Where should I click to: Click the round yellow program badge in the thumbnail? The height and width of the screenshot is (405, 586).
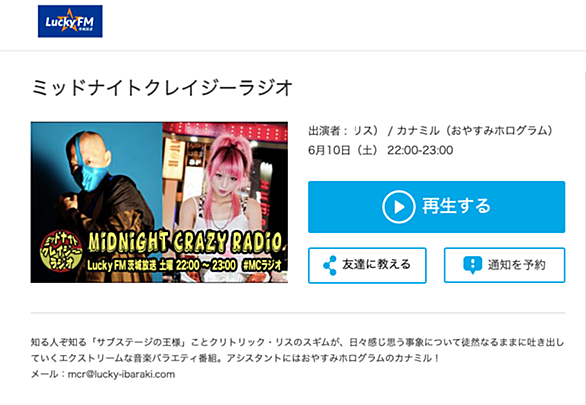coord(61,251)
